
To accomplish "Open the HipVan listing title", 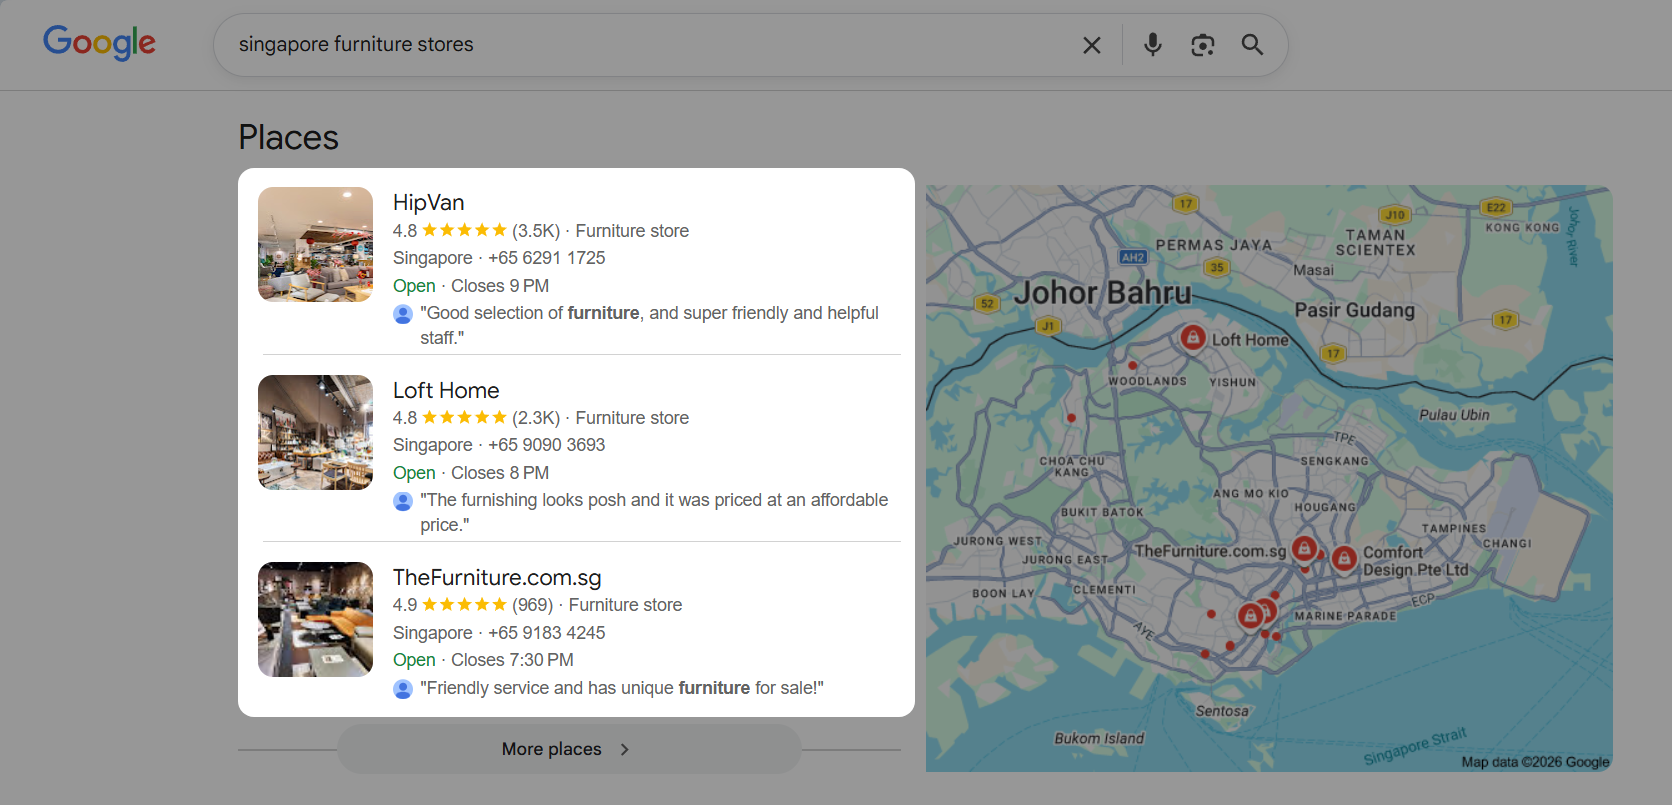I will pyautogui.click(x=428, y=203).
